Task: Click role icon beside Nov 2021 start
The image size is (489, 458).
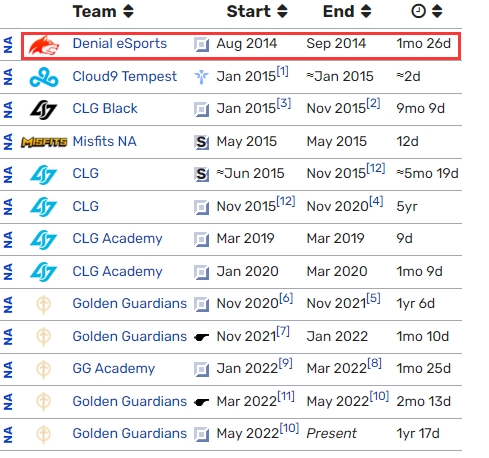Action: click(x=201, y=337)
